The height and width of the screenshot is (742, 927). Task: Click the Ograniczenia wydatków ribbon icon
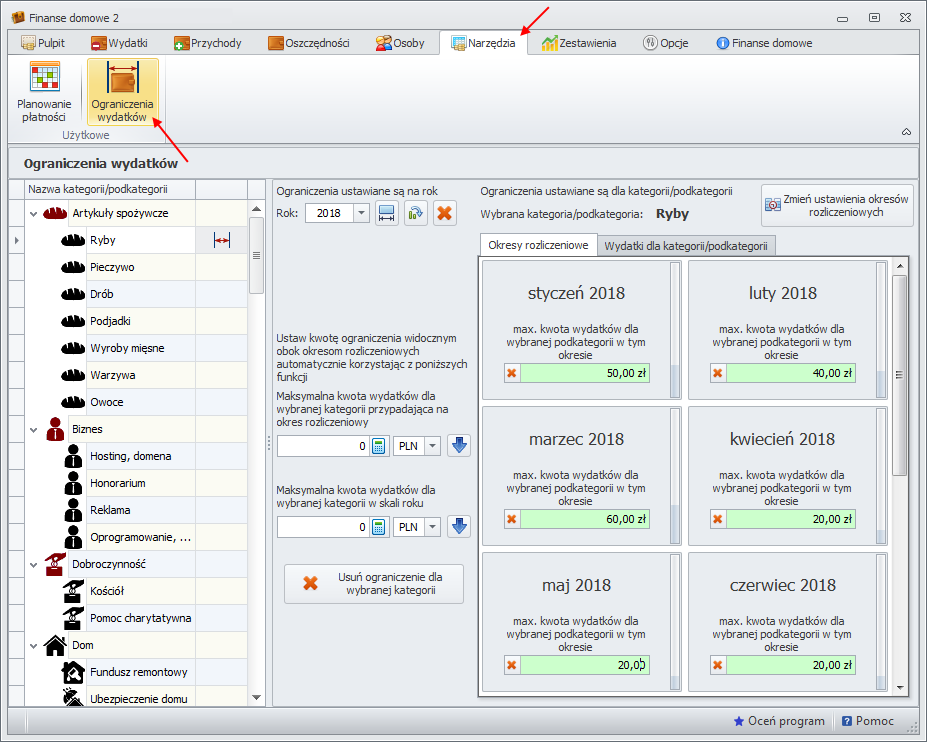(x=122, y=92)
